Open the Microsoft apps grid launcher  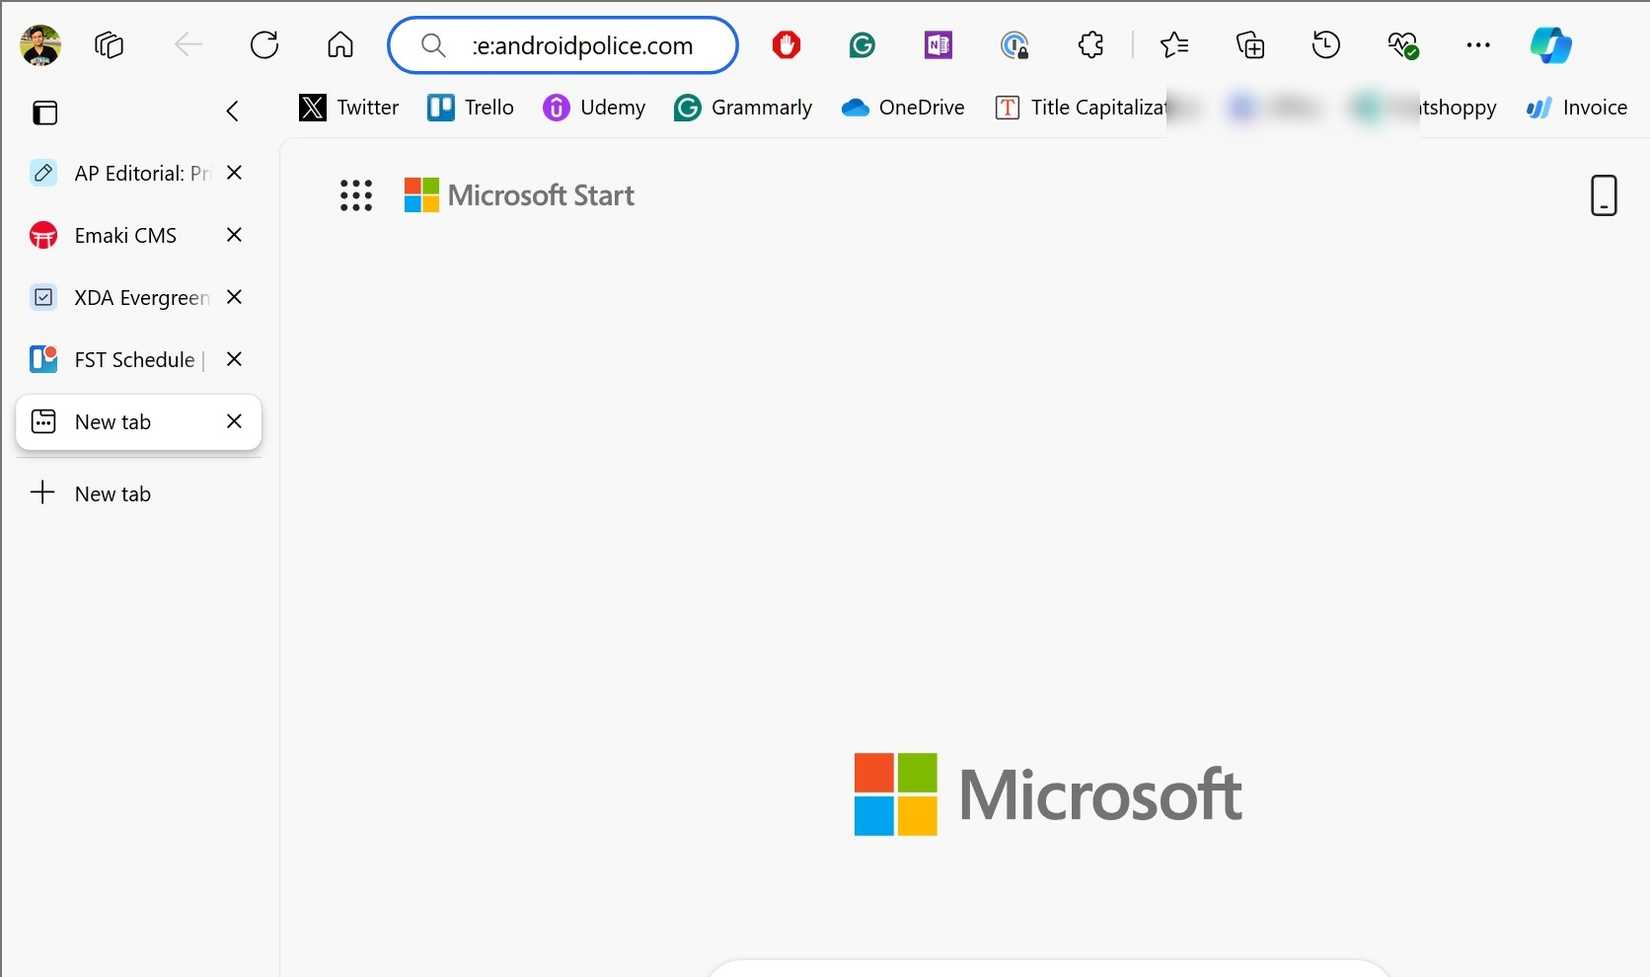pyautogui.click(x=356, y=196)
